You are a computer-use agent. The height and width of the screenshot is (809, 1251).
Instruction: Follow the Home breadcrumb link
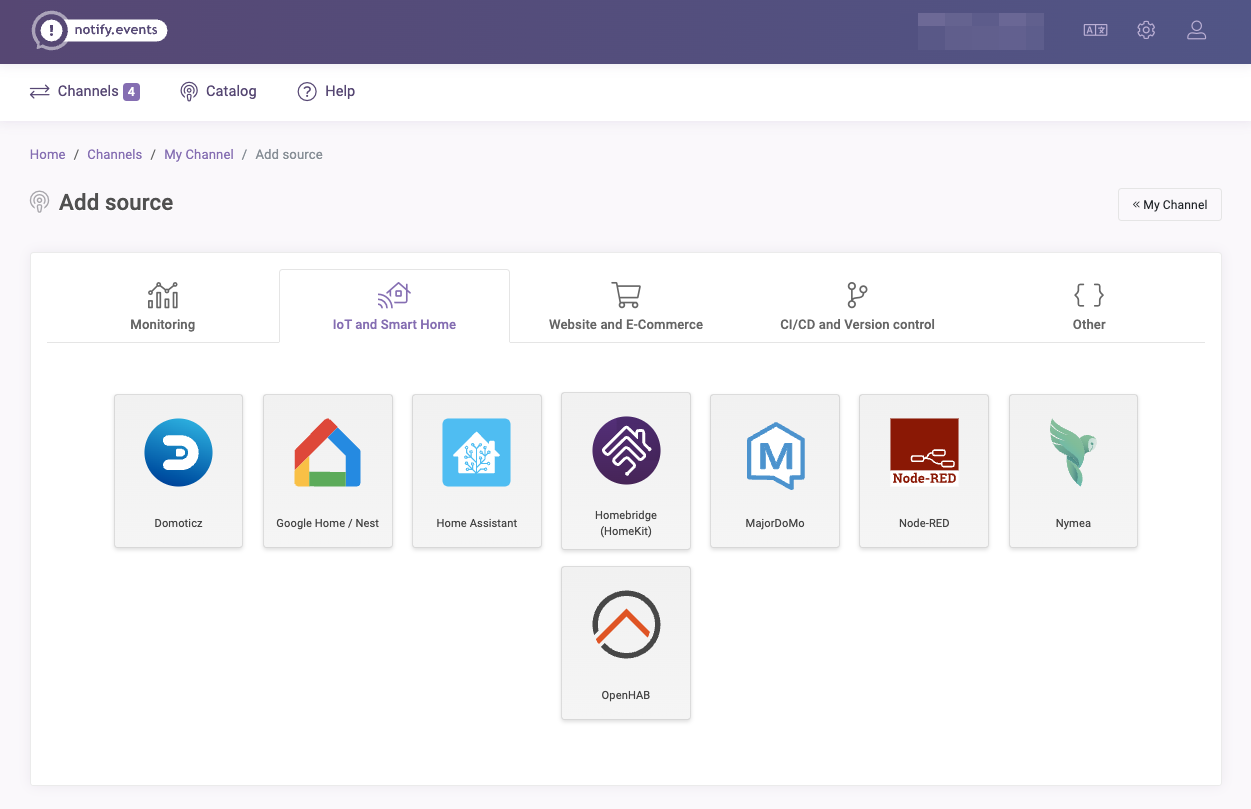(x=48, y=155)
